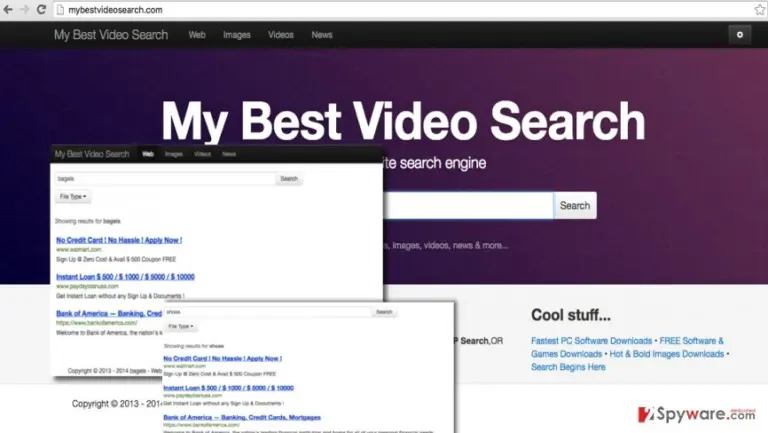Click the large Search button
768x433 pixels.
click(575, 205)
